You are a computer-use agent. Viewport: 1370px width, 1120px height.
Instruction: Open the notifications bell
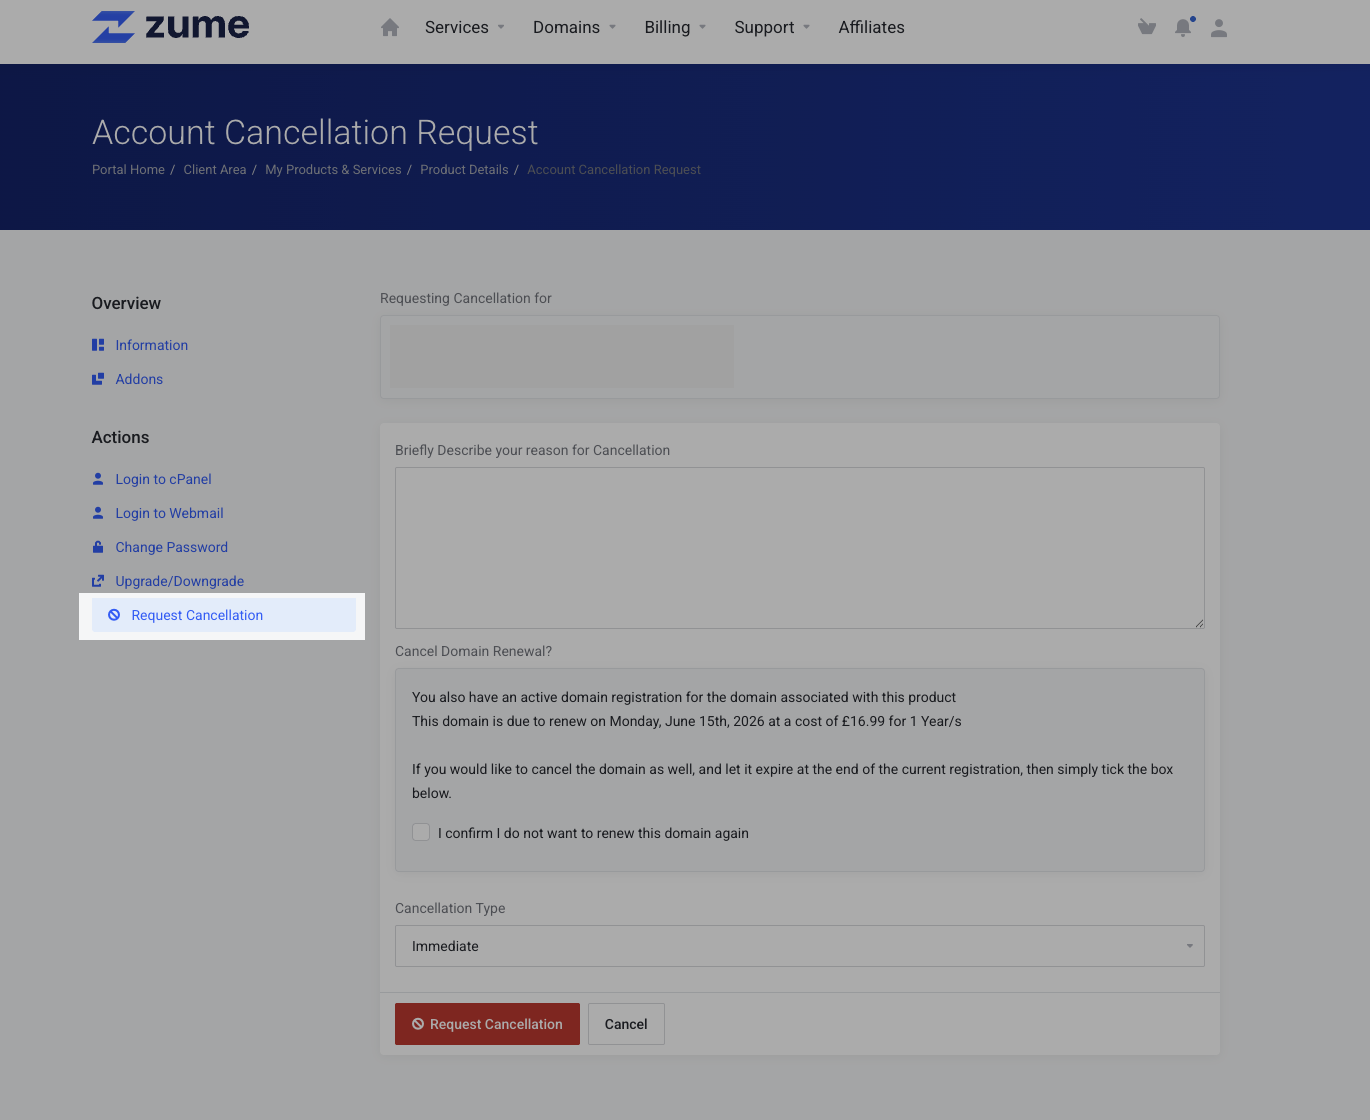click(x=1183, y=28)
